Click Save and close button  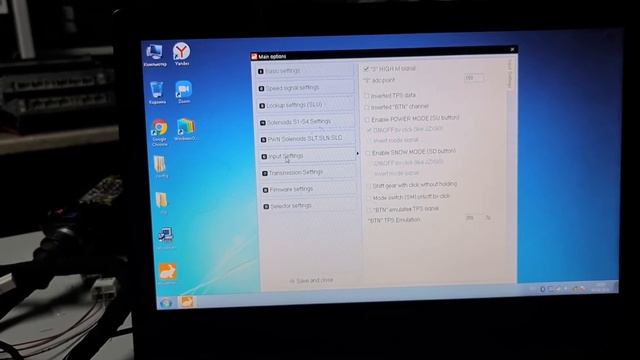pyautogui.click(x=311, y=280)
